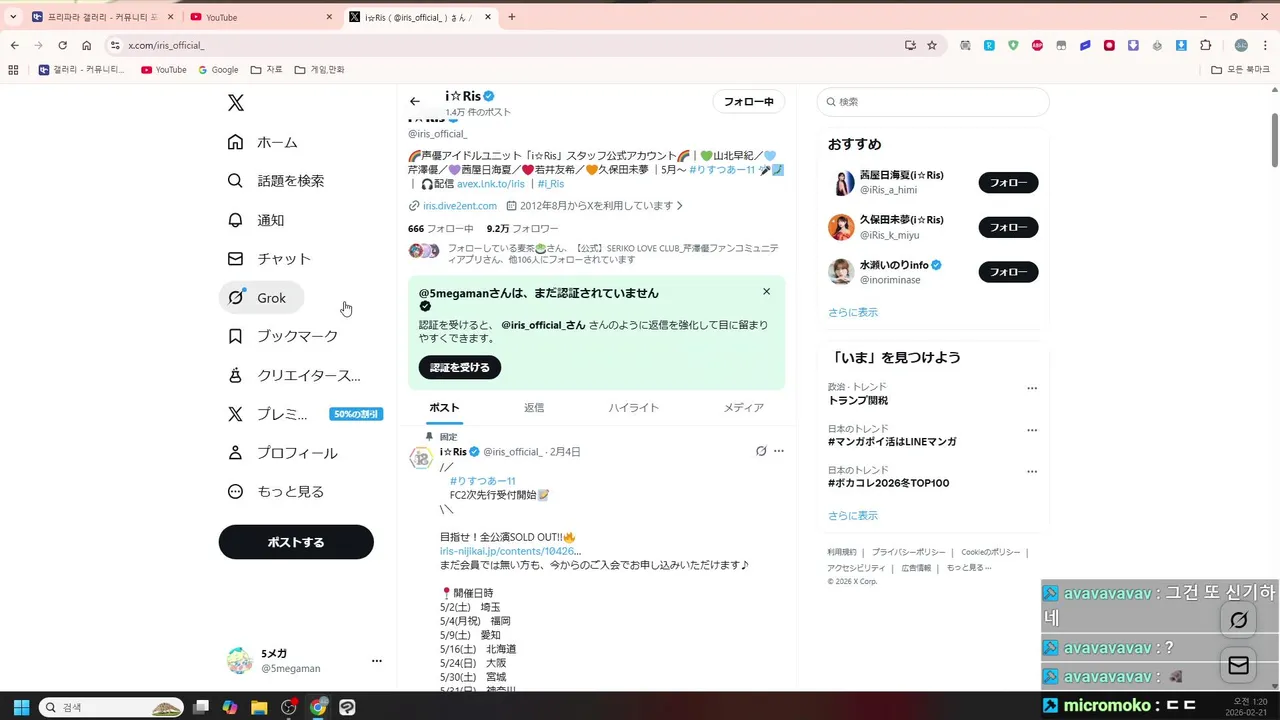Open iris-nijikai.jp link in post
1280x720 pixels.
[510, 551]
